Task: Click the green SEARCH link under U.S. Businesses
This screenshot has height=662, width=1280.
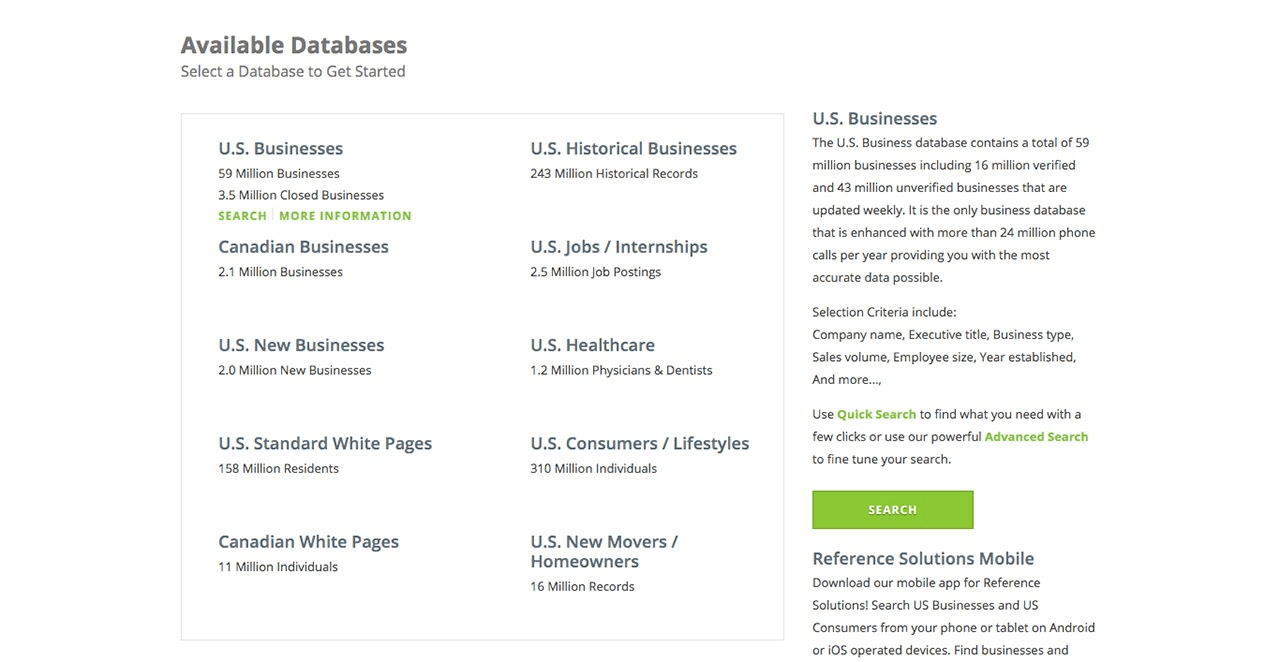Action: coord(242,216)
